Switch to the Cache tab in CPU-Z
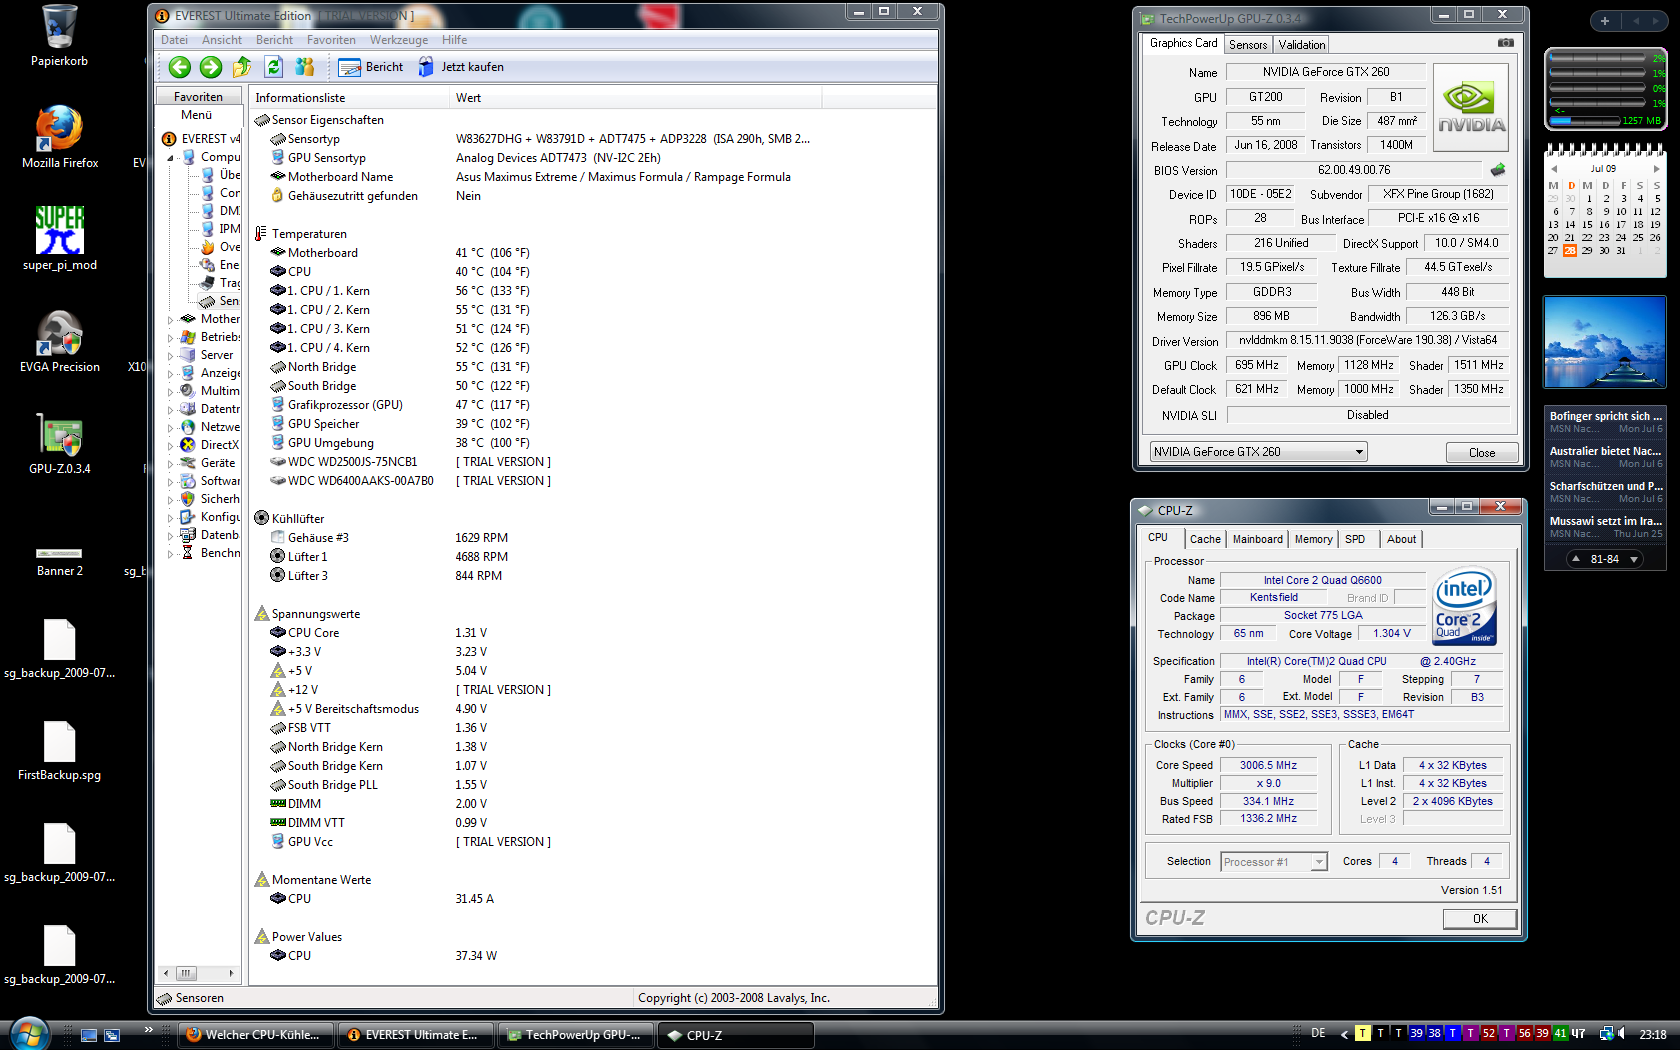 1205,539
